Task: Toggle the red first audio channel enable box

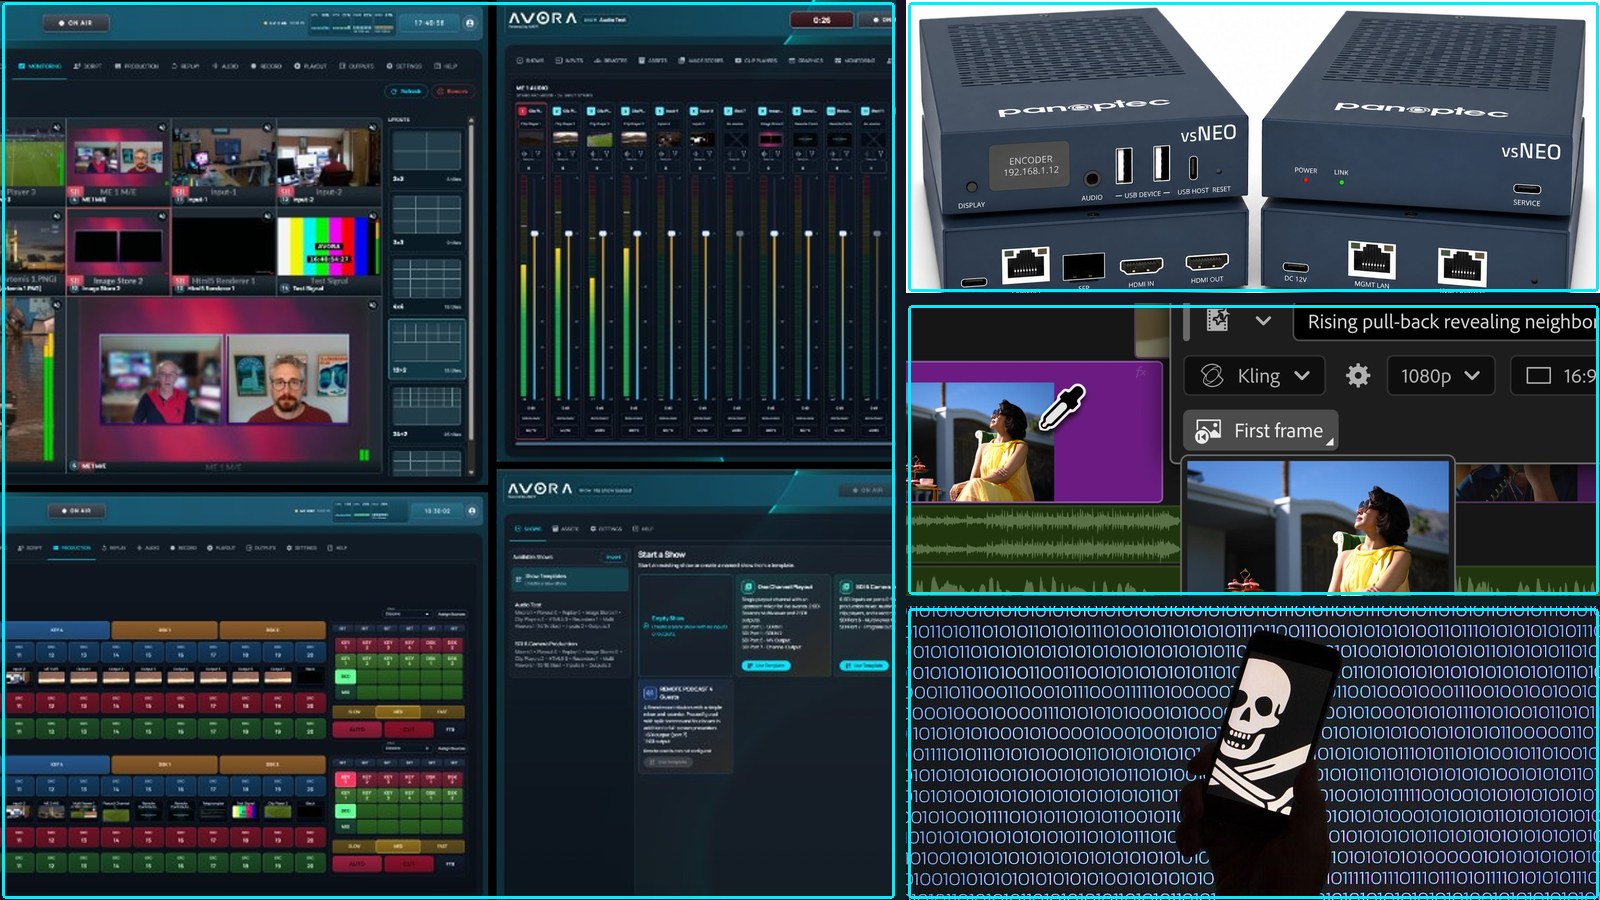Action: point(523,111)
